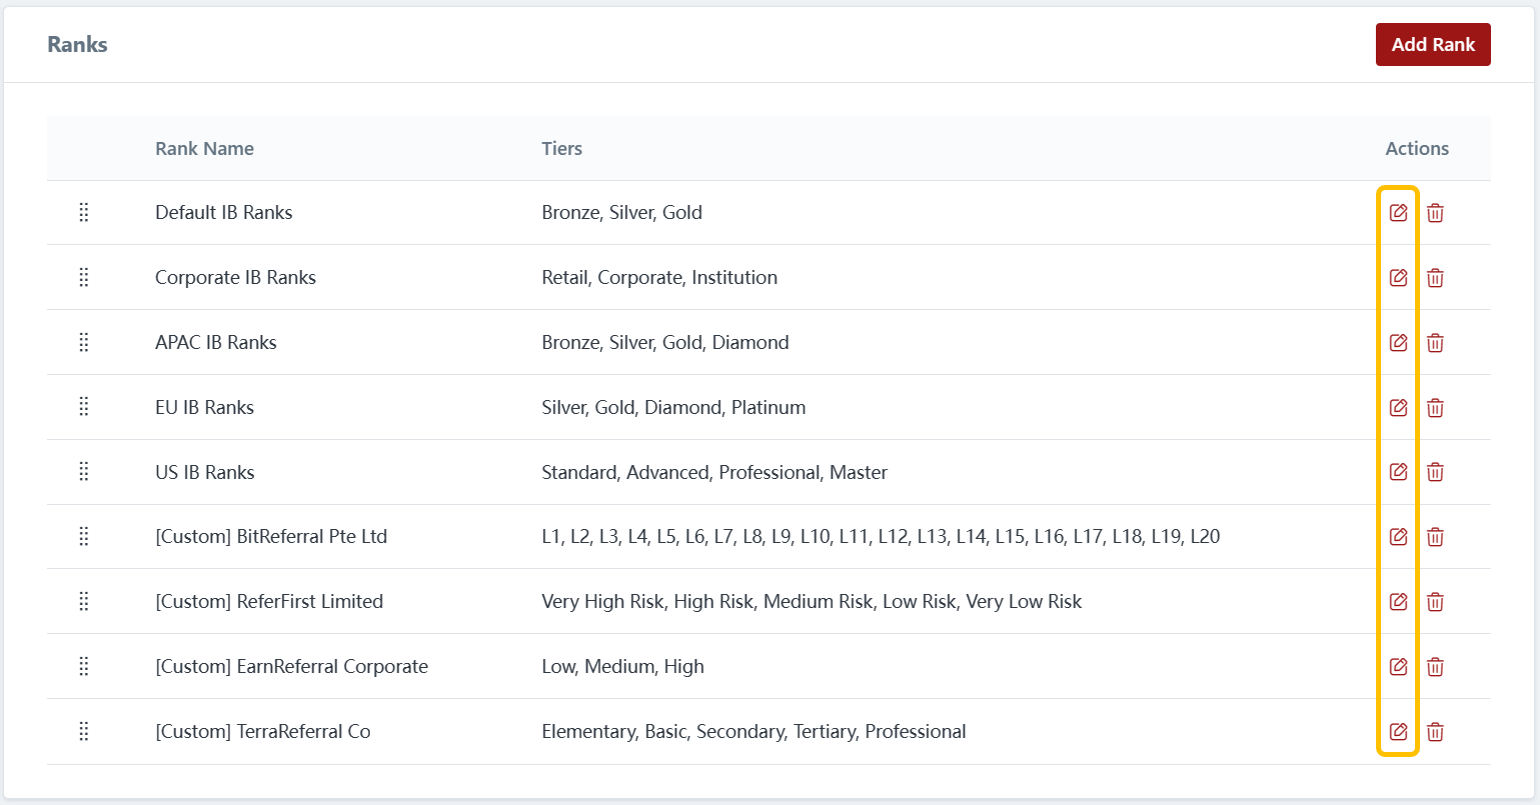Edit the Default IB Ranks row

click(1399, 213)
